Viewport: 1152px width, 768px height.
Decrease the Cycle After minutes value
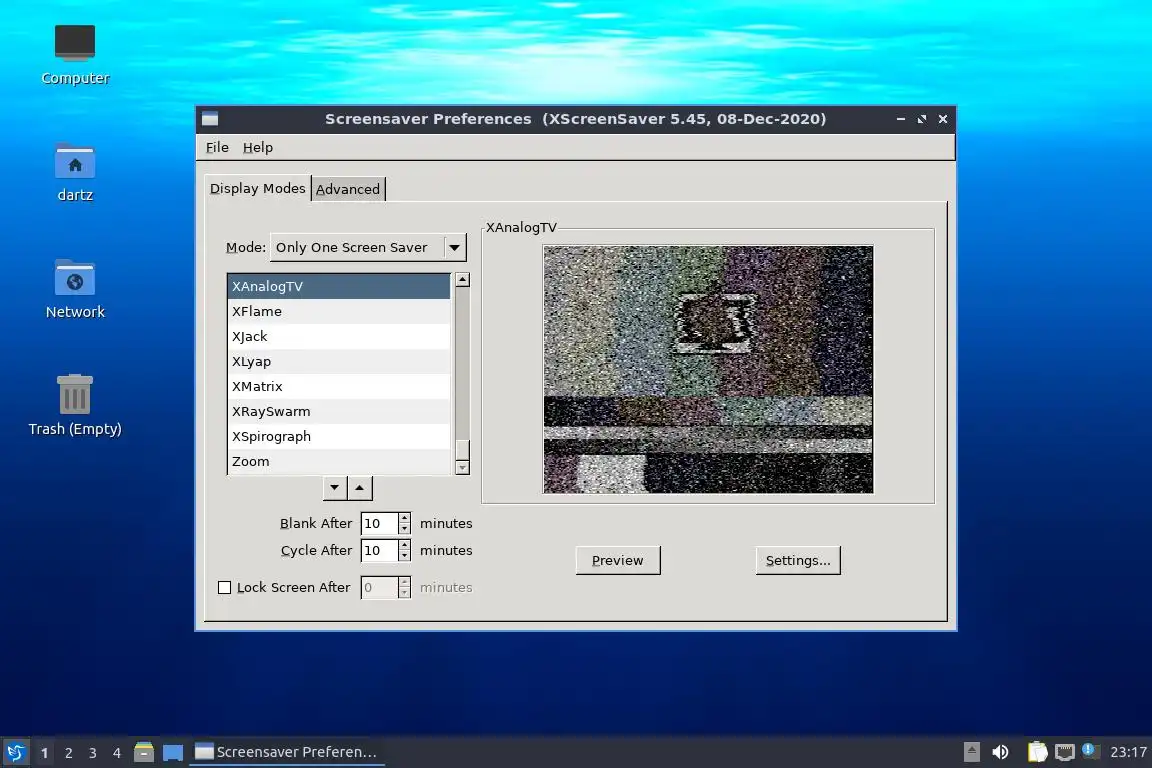point(404,556)
